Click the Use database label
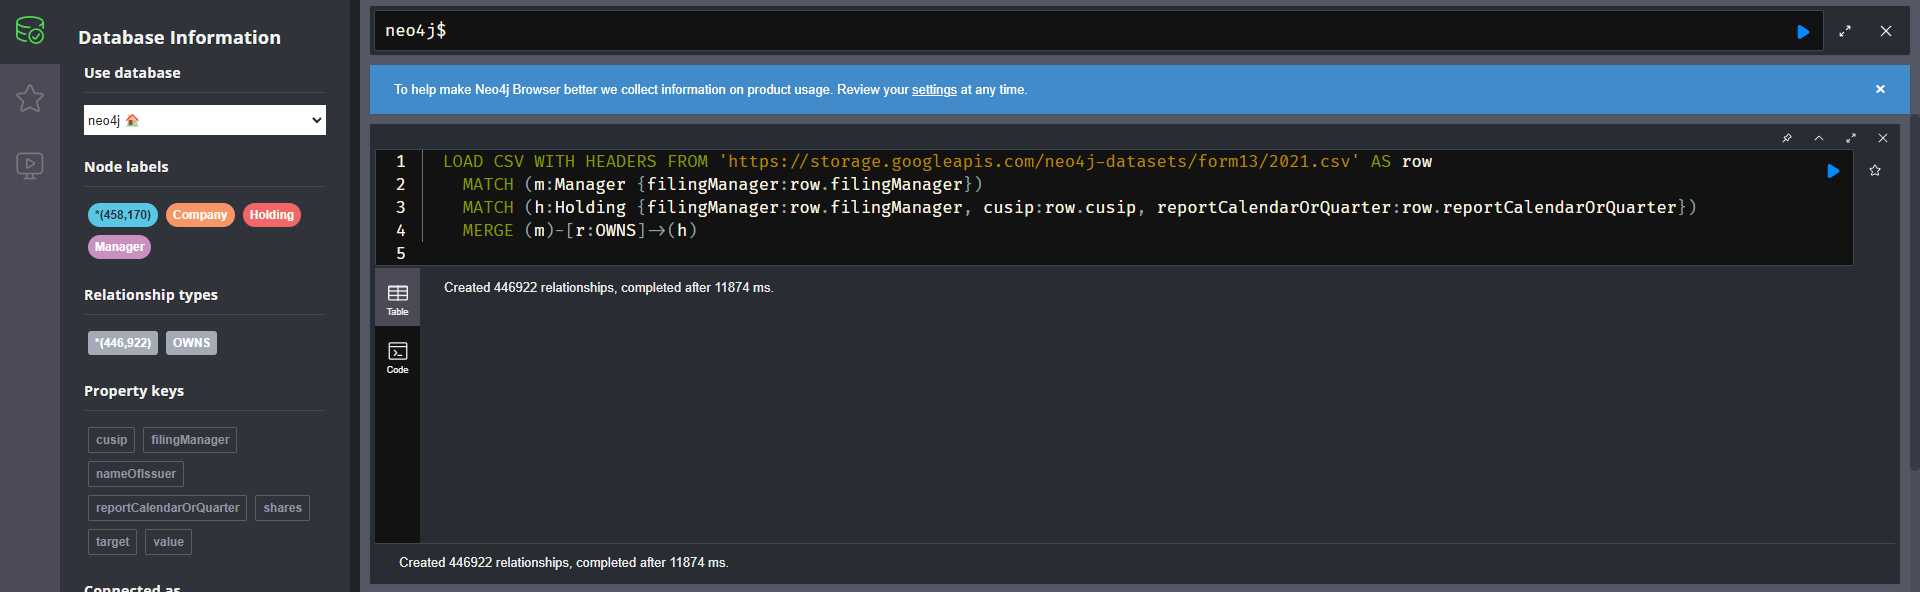The width and height of the screenshot is (1920, 592). [132, 73]
